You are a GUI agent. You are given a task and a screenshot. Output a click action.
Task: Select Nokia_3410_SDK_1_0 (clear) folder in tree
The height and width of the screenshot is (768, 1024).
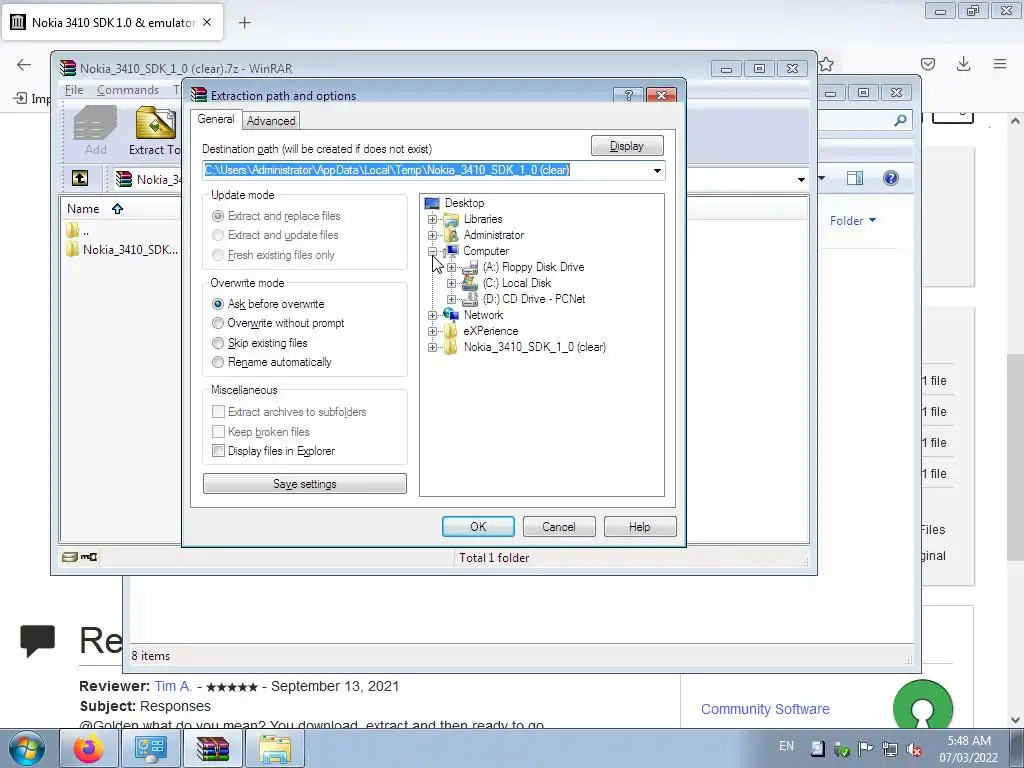click(x=534, y=347)
